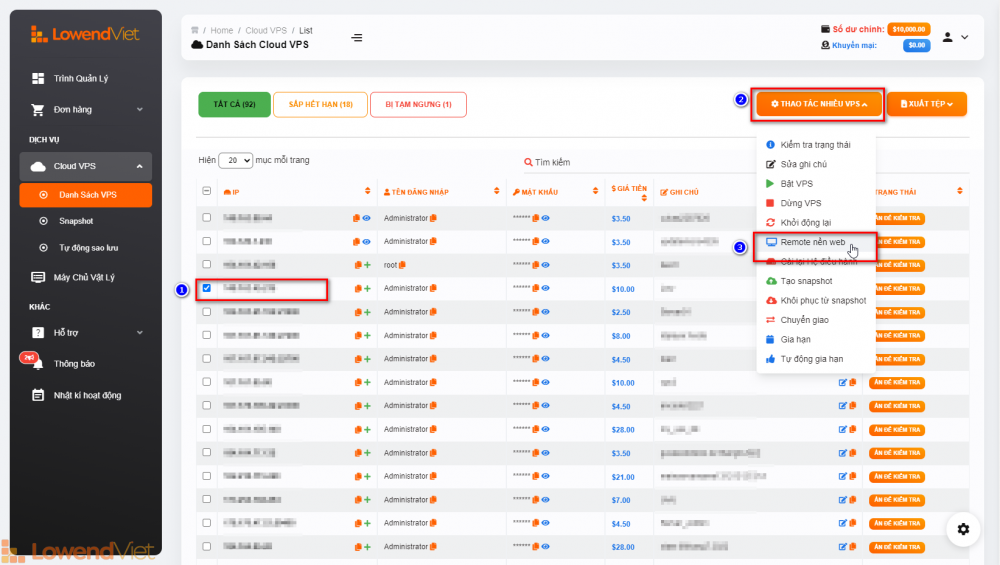Copy IP icon in the $21.00 row
The image size is (1000, 565).
[358, 476]
